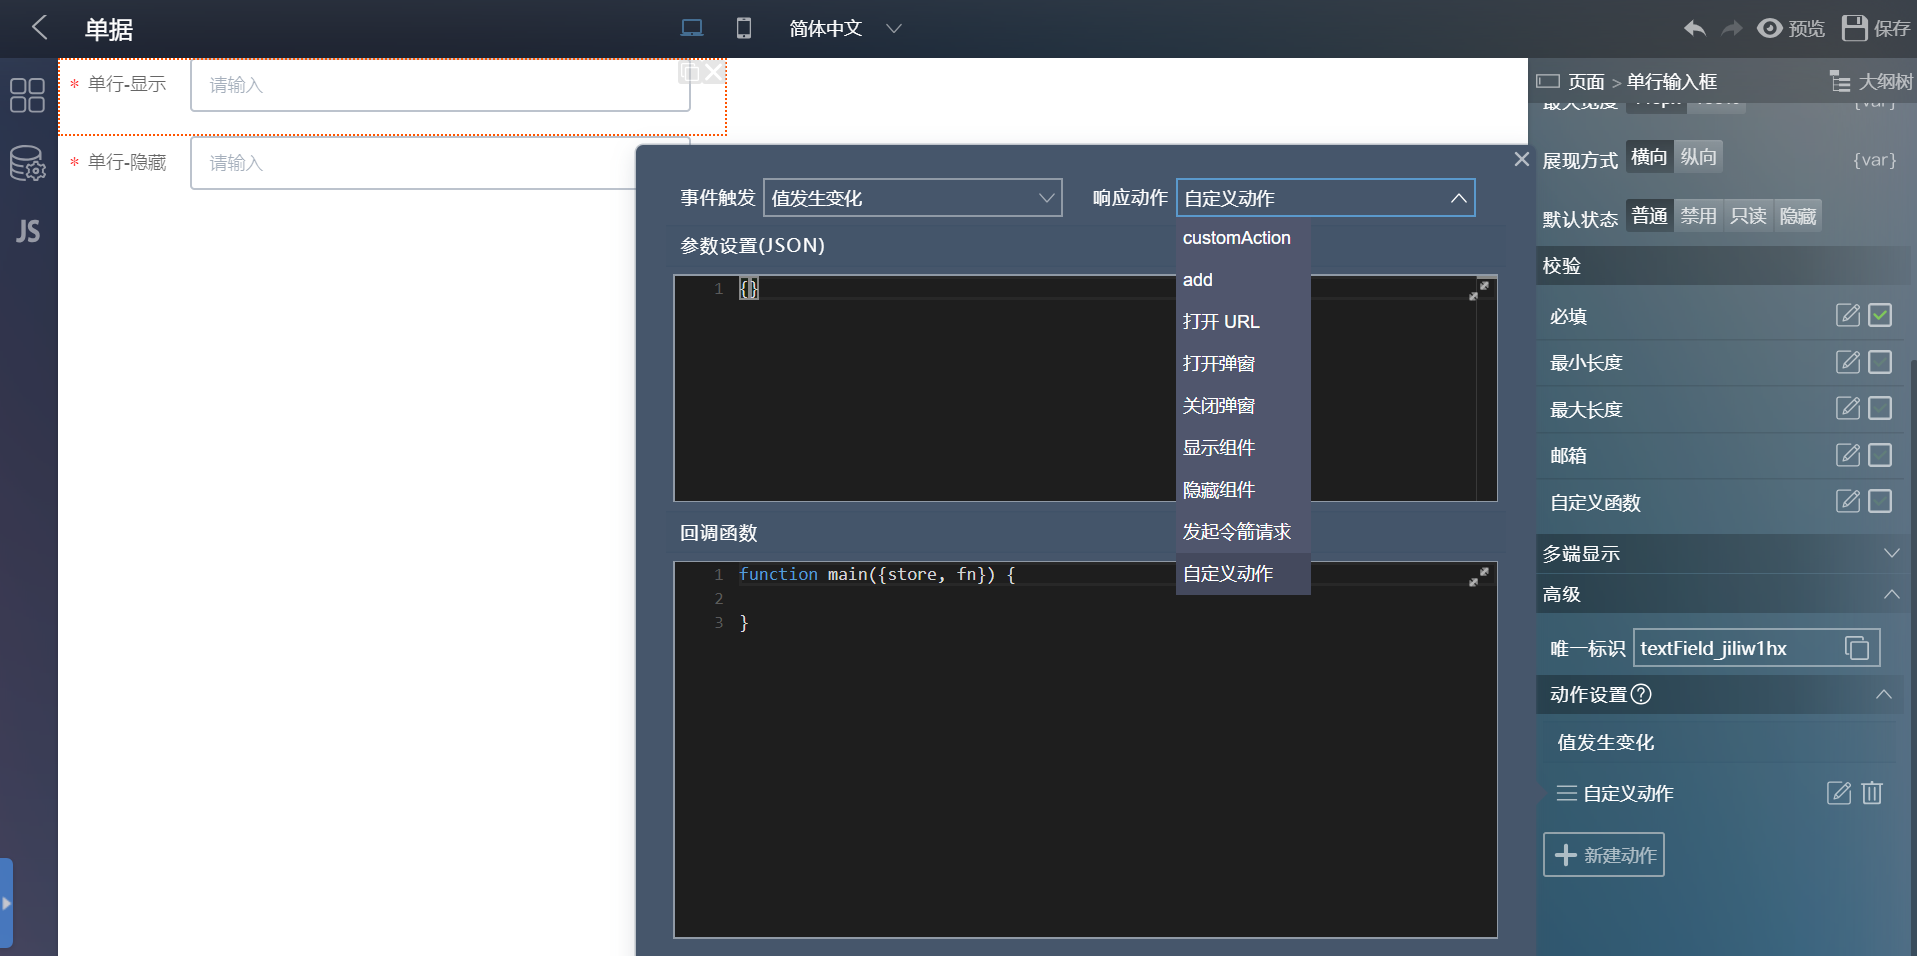Click the {var} binding for 展现方式
Screen dimensions: 1917x956
coord(1874,160)
